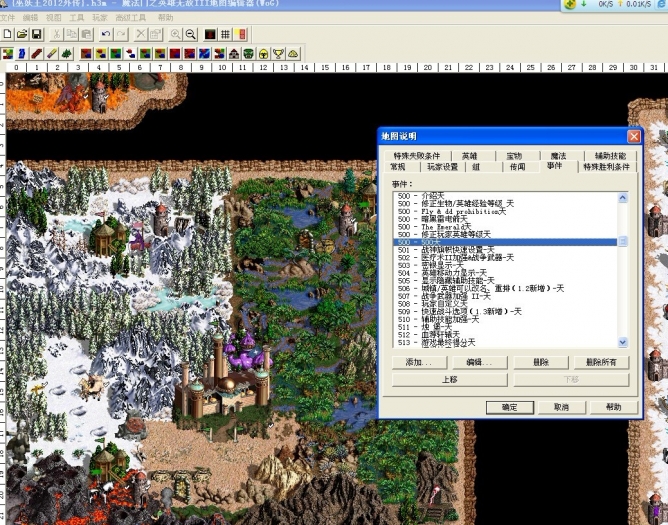Click the first brown objects palette icon
The height and width of the screenshot is (525, 668).
86,54
